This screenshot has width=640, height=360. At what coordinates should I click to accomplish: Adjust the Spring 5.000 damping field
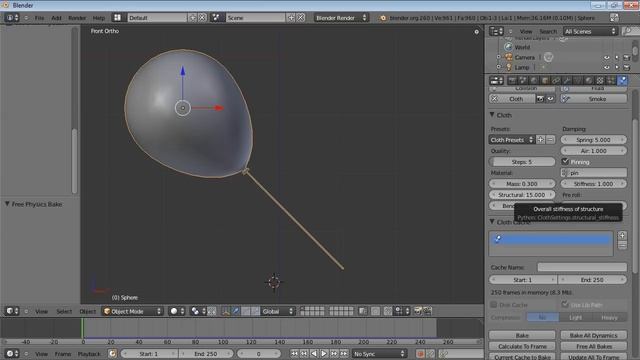click(593, 140)
